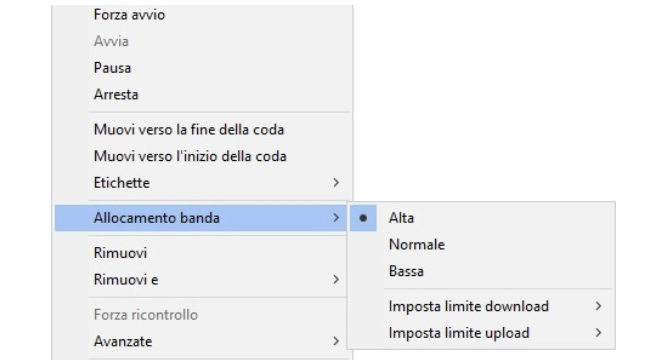
Task: Expand the Imposta limite upload arrow
Action: [x=598, y=333]
